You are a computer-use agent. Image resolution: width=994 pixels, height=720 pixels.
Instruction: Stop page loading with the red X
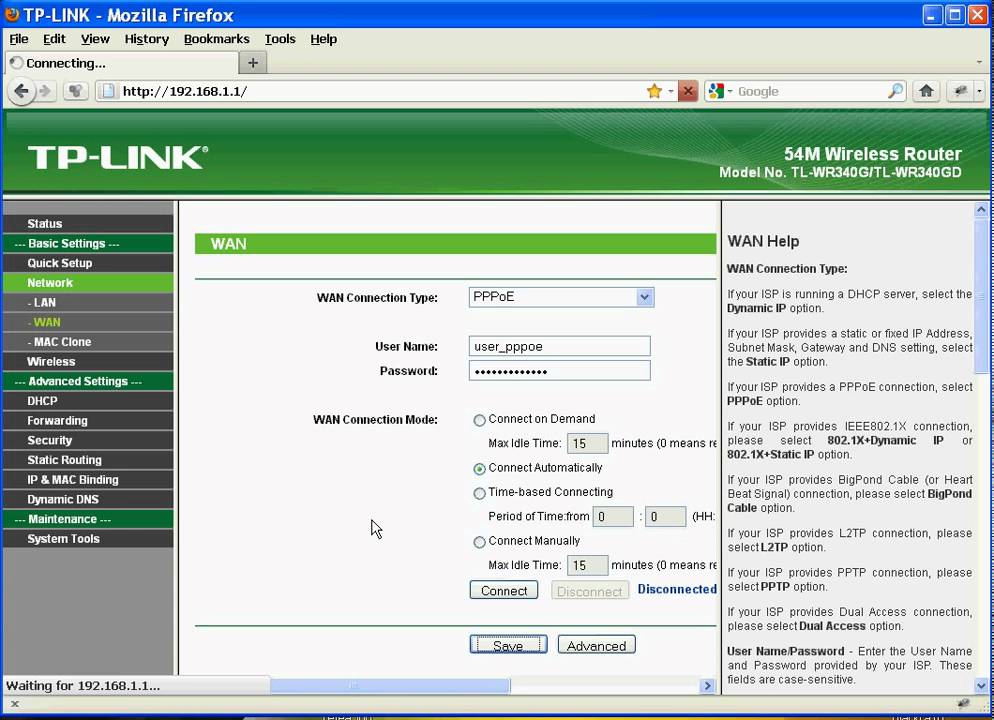(687, 91)
